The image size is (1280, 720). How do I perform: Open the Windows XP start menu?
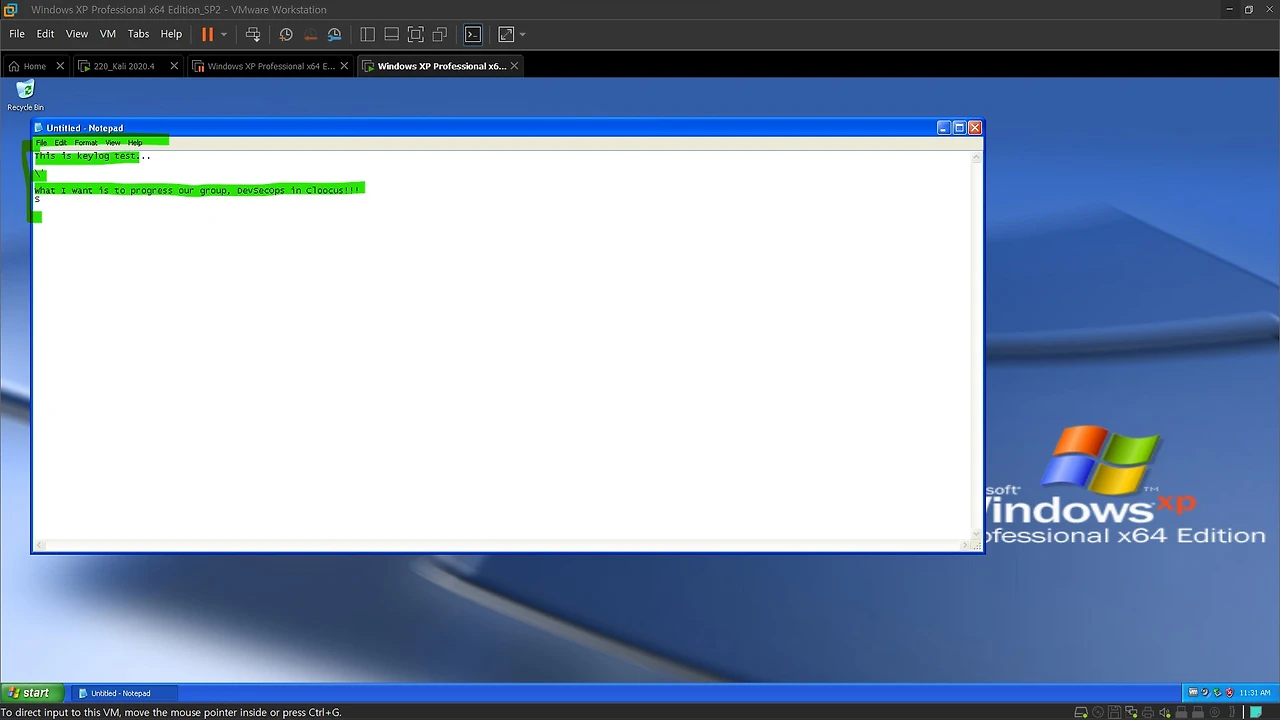(30, 693)
